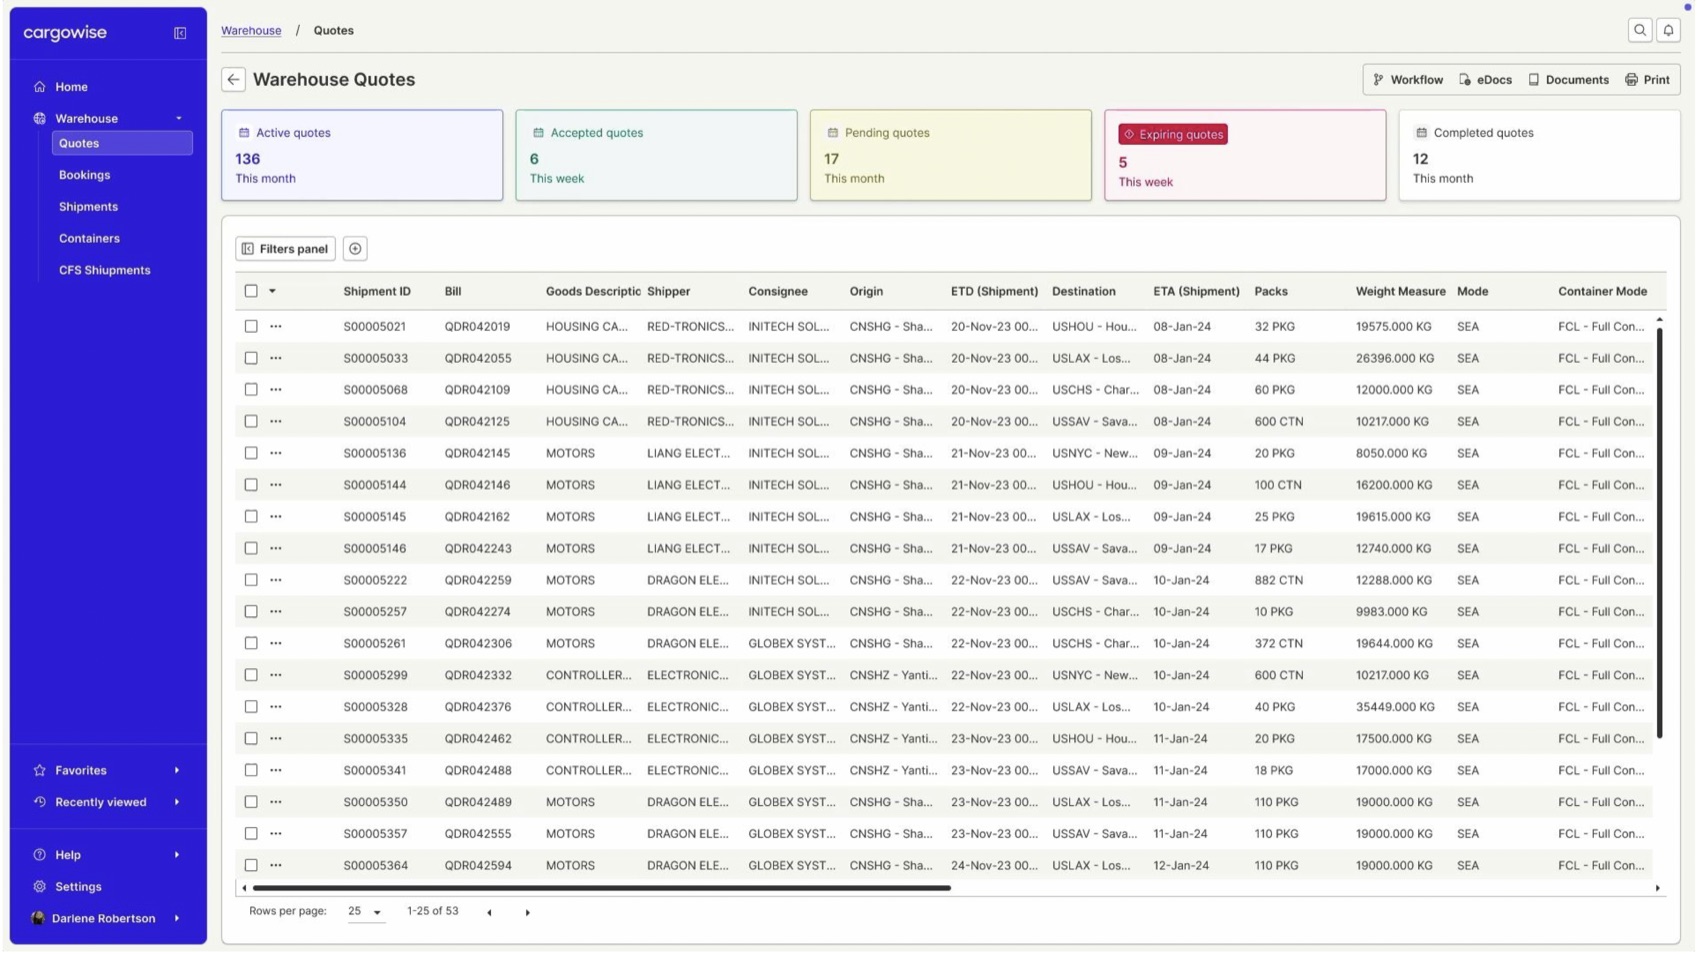The image size is (1700, 954).
Task: Click the add filter plus icon
Action: click(x=355, y=249)
